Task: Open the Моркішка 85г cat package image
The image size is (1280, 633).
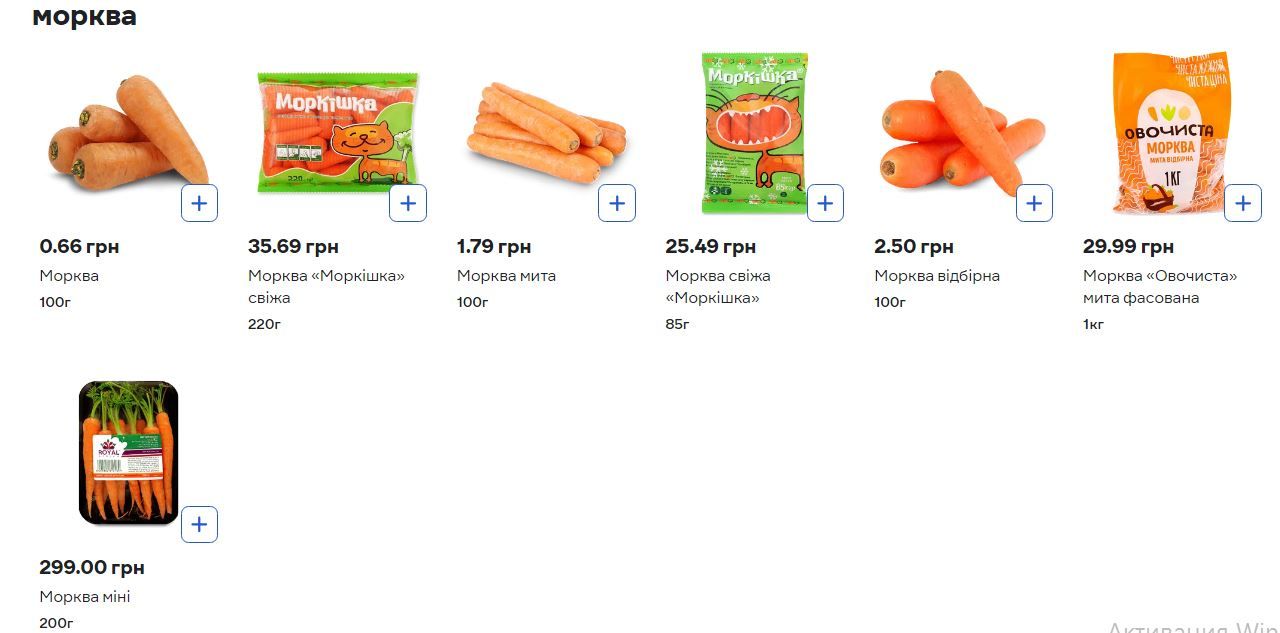Action: [x=754, y=133]
